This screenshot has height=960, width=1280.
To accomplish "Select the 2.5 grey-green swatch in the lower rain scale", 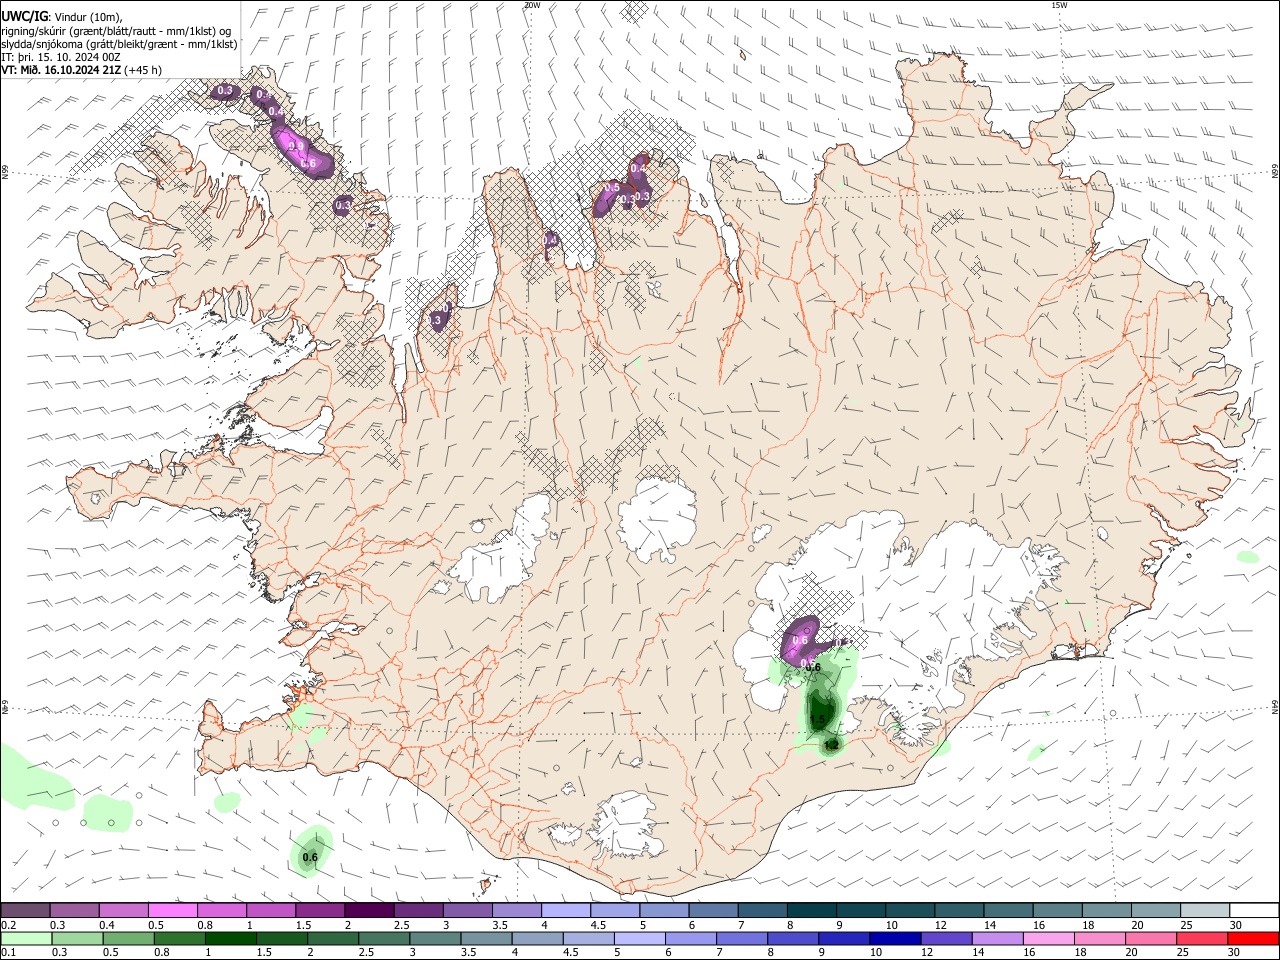I will click(x=384, y=939).
